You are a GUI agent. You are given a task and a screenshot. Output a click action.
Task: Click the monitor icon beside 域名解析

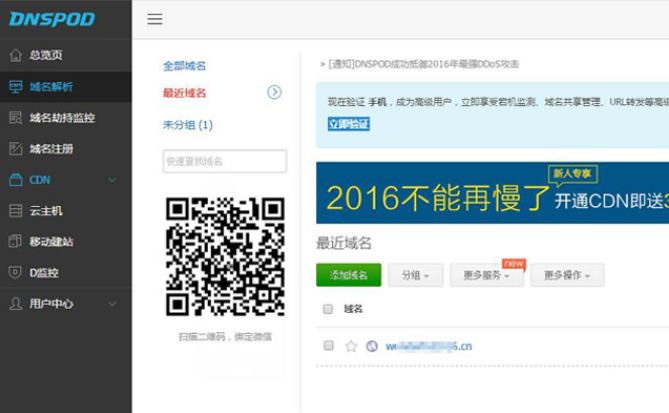16,87
